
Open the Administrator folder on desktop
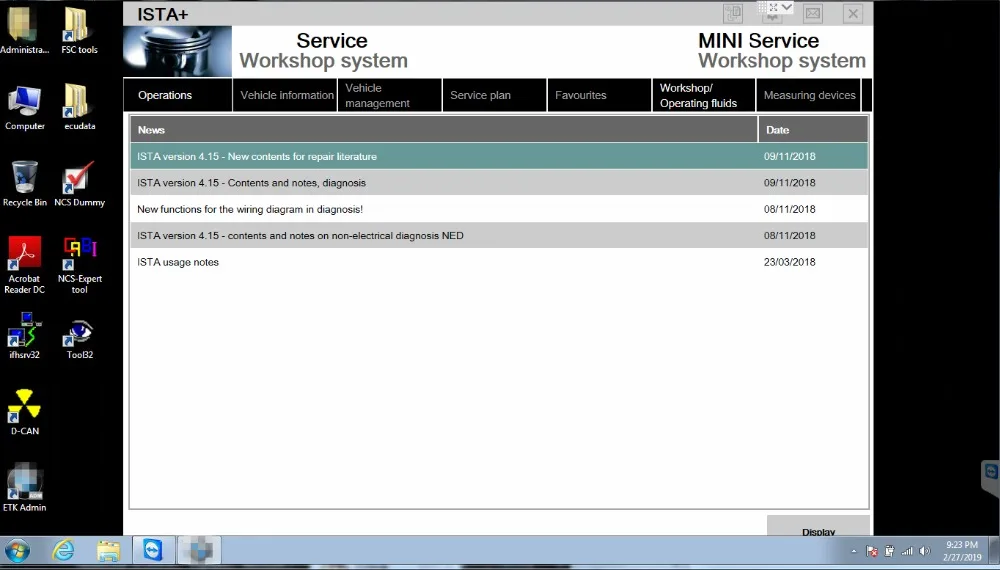24,31
